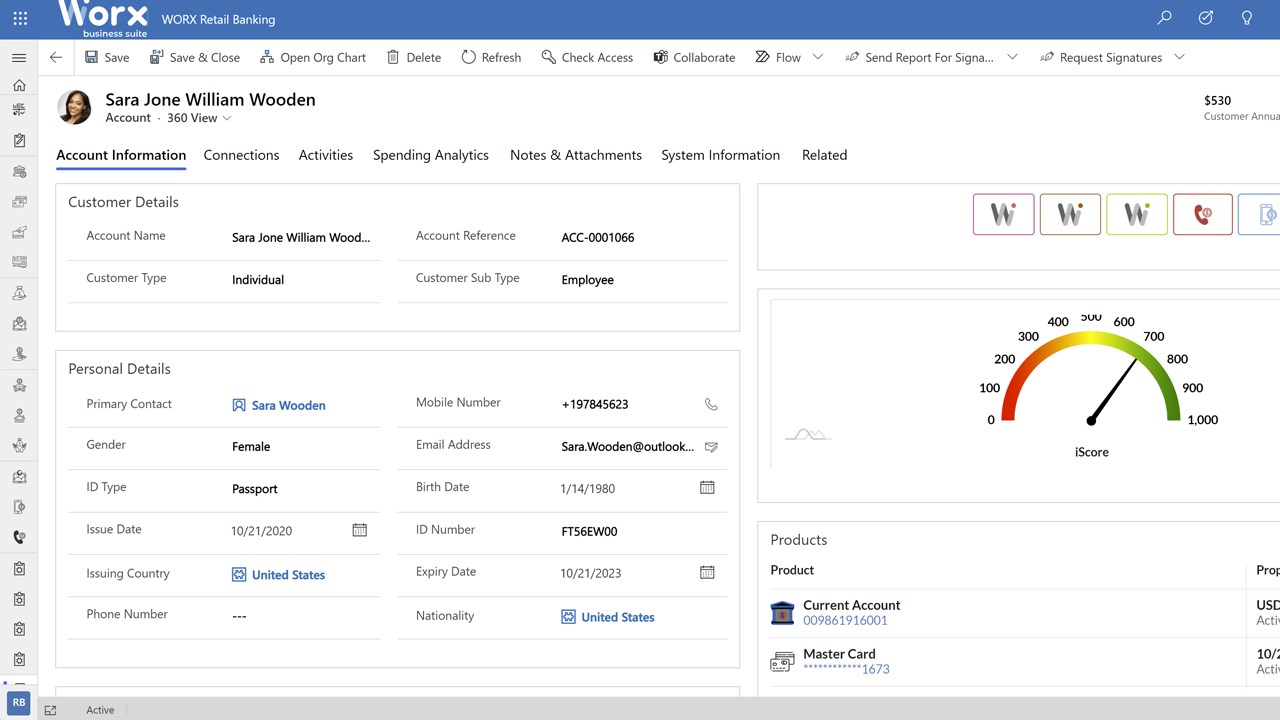
Task: Open the Birth Date calendar picker
Action: pyautogui.click(x=707, y=488)
